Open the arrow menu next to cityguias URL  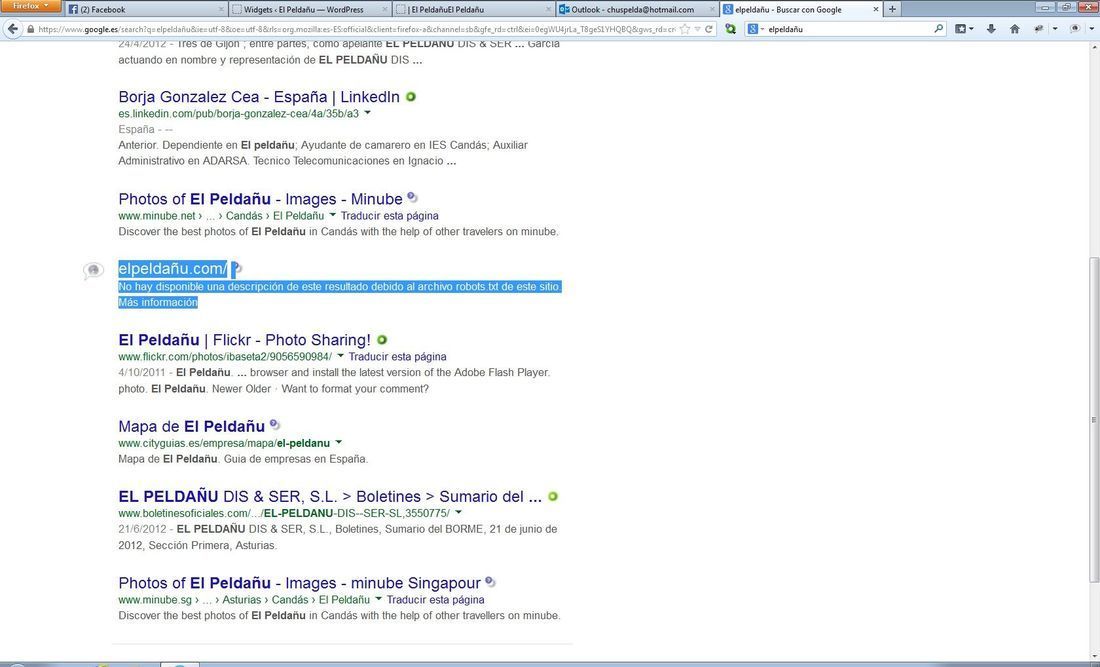[338, 443]
